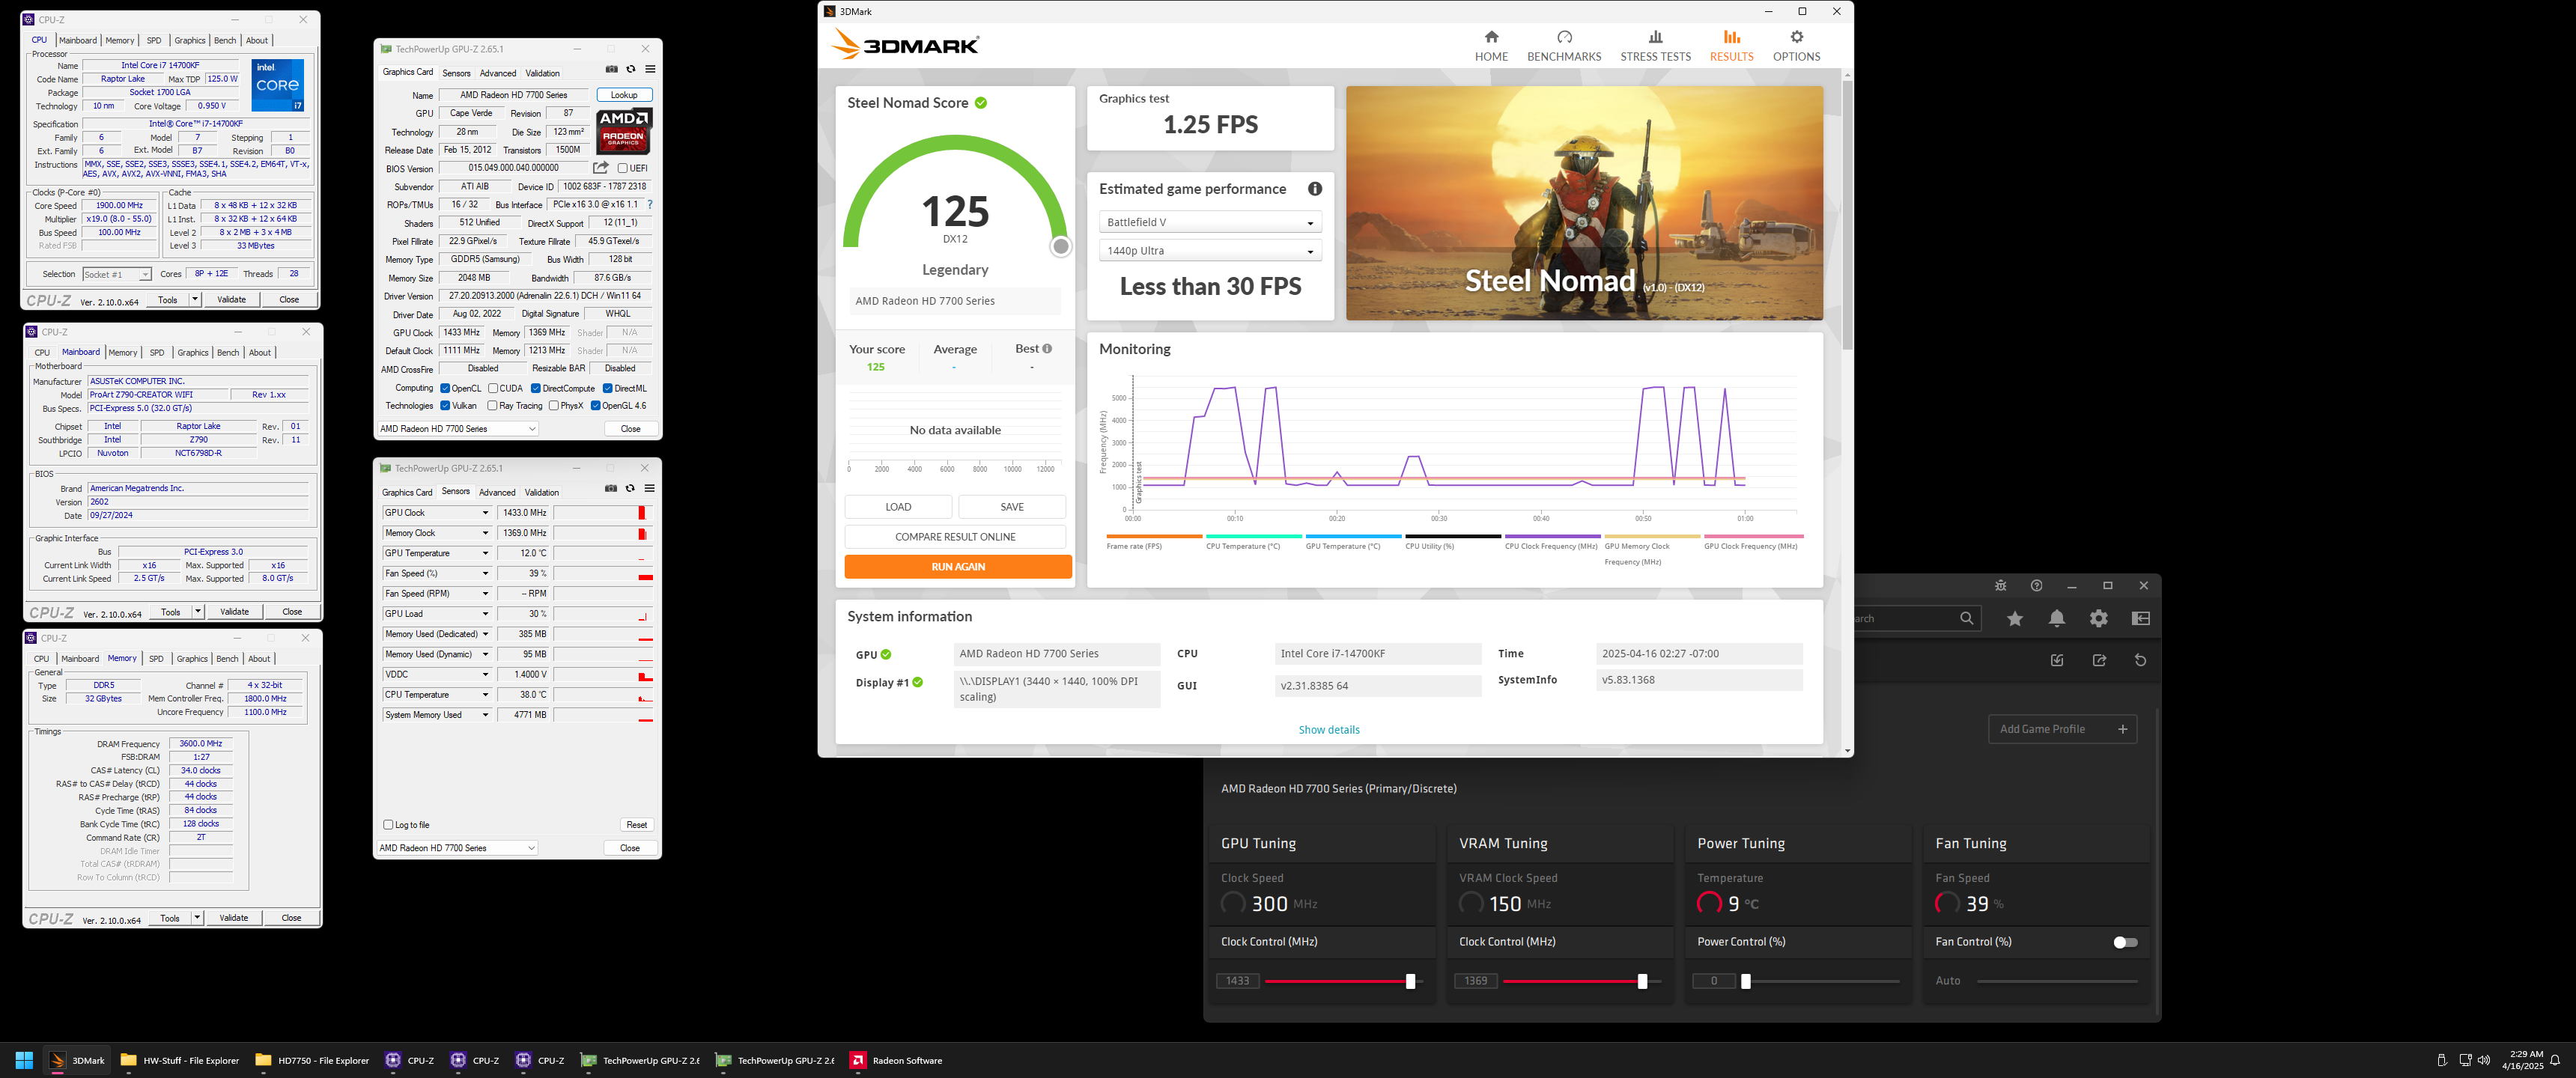The height and width of the screenshot is (1078, 2576).
Task: Take a screenshot in GPU-Z Graphics Card window
Action: click(612, 69)
